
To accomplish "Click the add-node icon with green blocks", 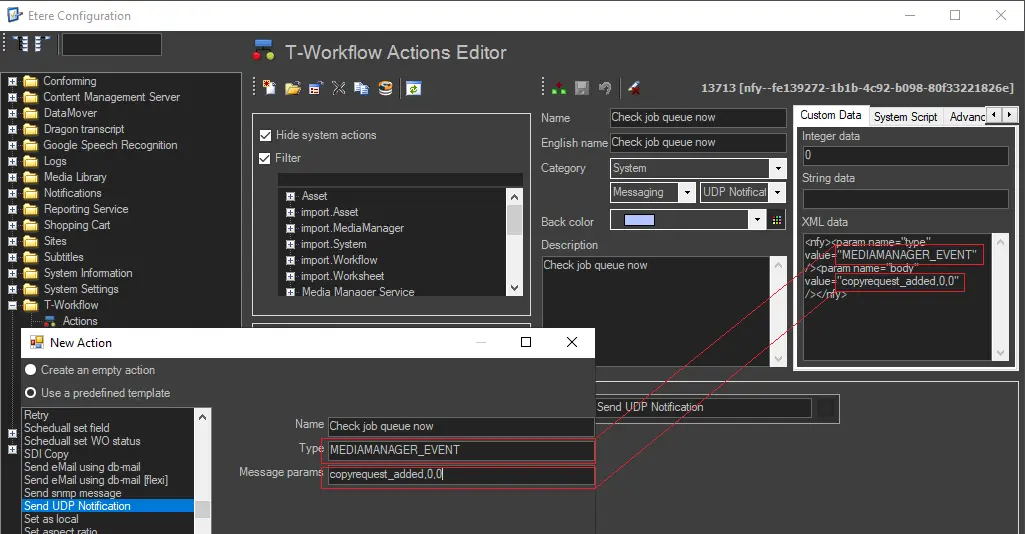I will click(x=558, y=88).
